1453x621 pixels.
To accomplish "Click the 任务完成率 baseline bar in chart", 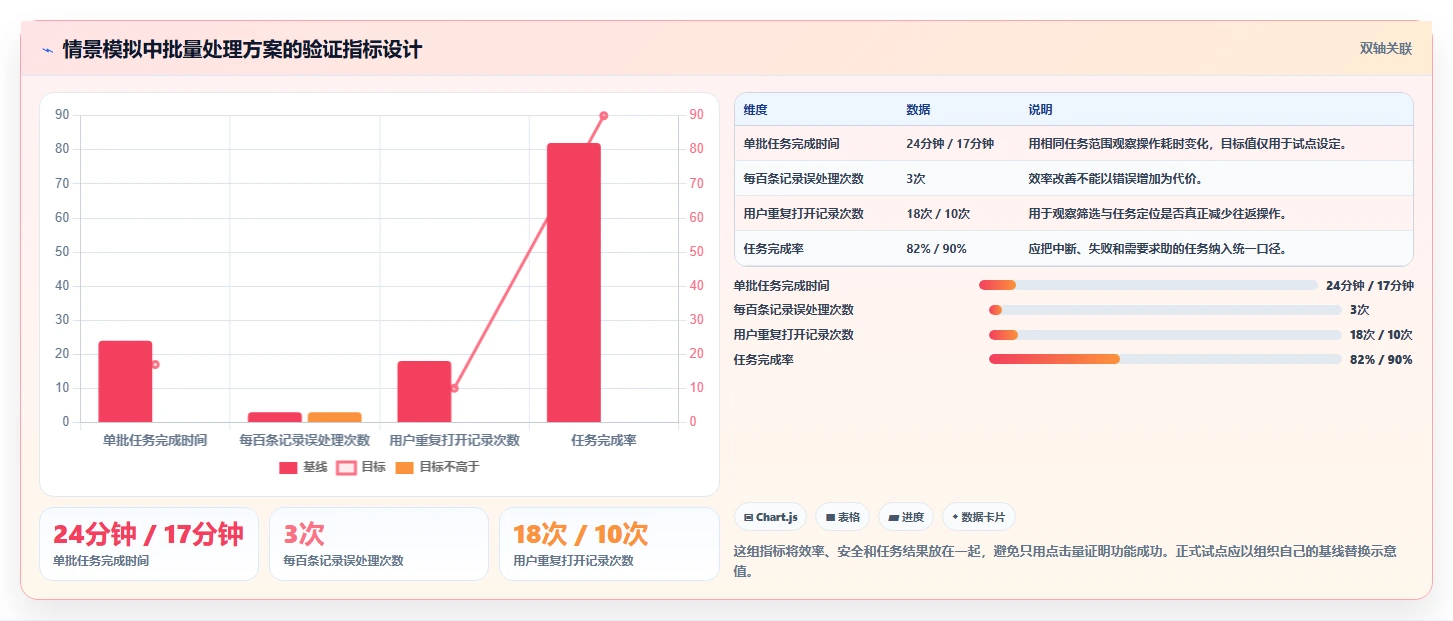I will click(574, 282).
